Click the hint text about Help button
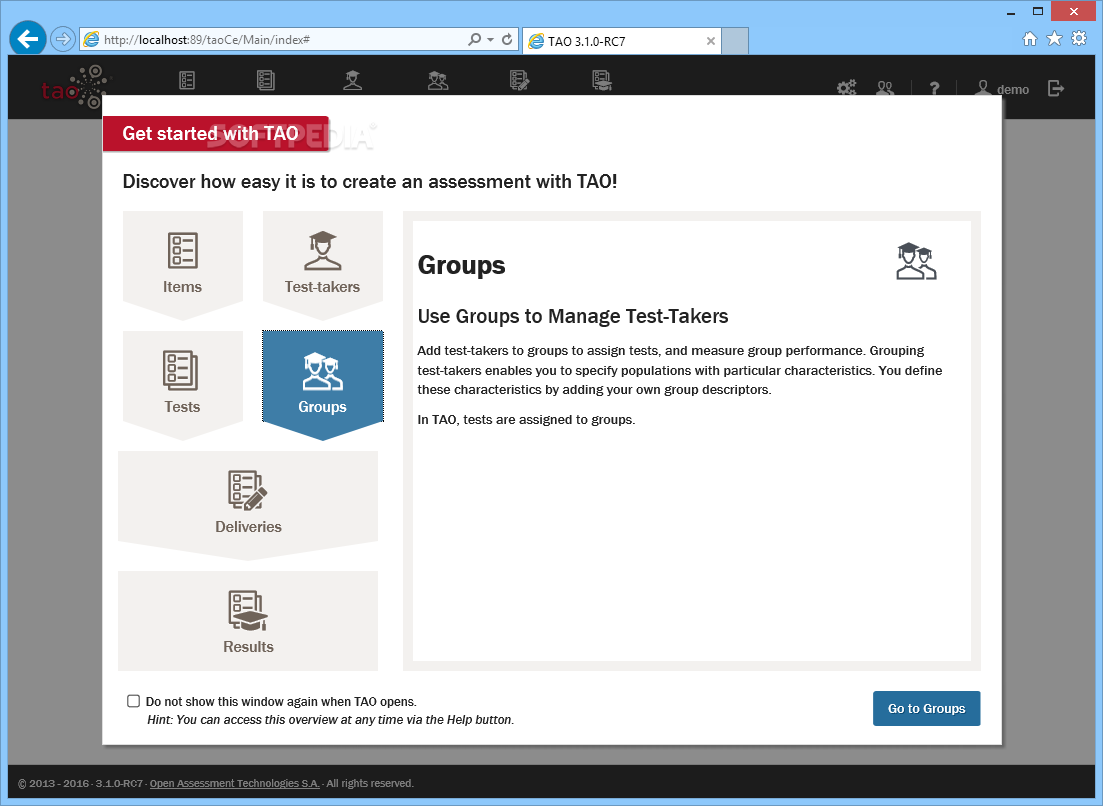The width and height of the screenshot is (1103, 806). (331, 719)
